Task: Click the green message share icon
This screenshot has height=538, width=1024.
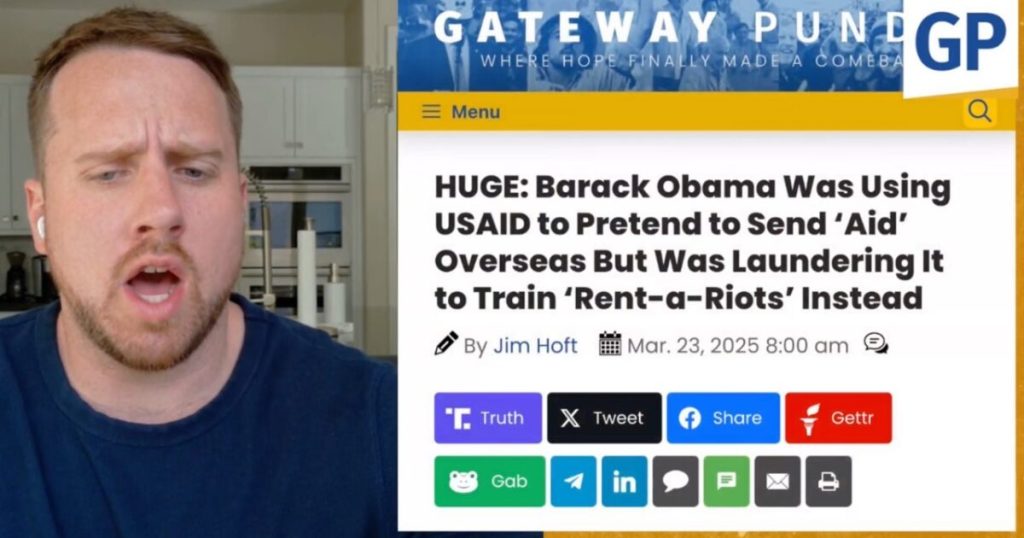Action: coord(726,481)
